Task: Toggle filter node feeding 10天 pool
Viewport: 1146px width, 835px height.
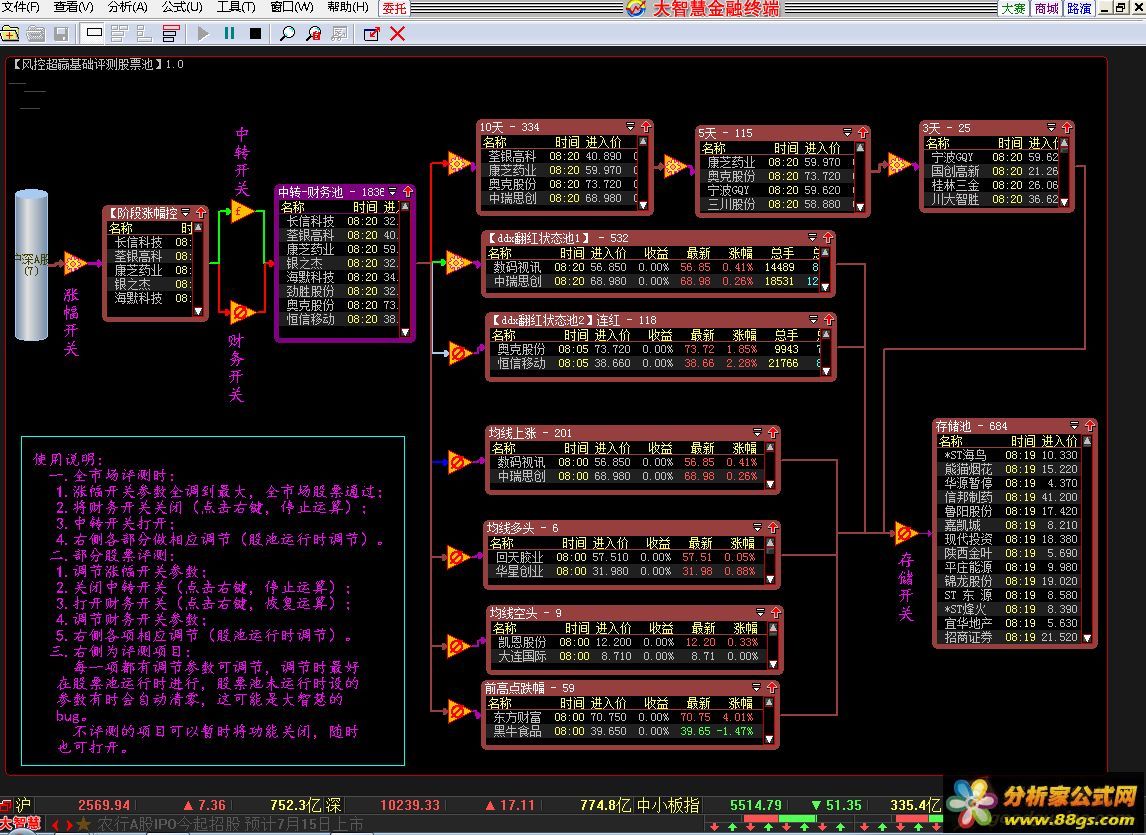Action: coord(459,163)
